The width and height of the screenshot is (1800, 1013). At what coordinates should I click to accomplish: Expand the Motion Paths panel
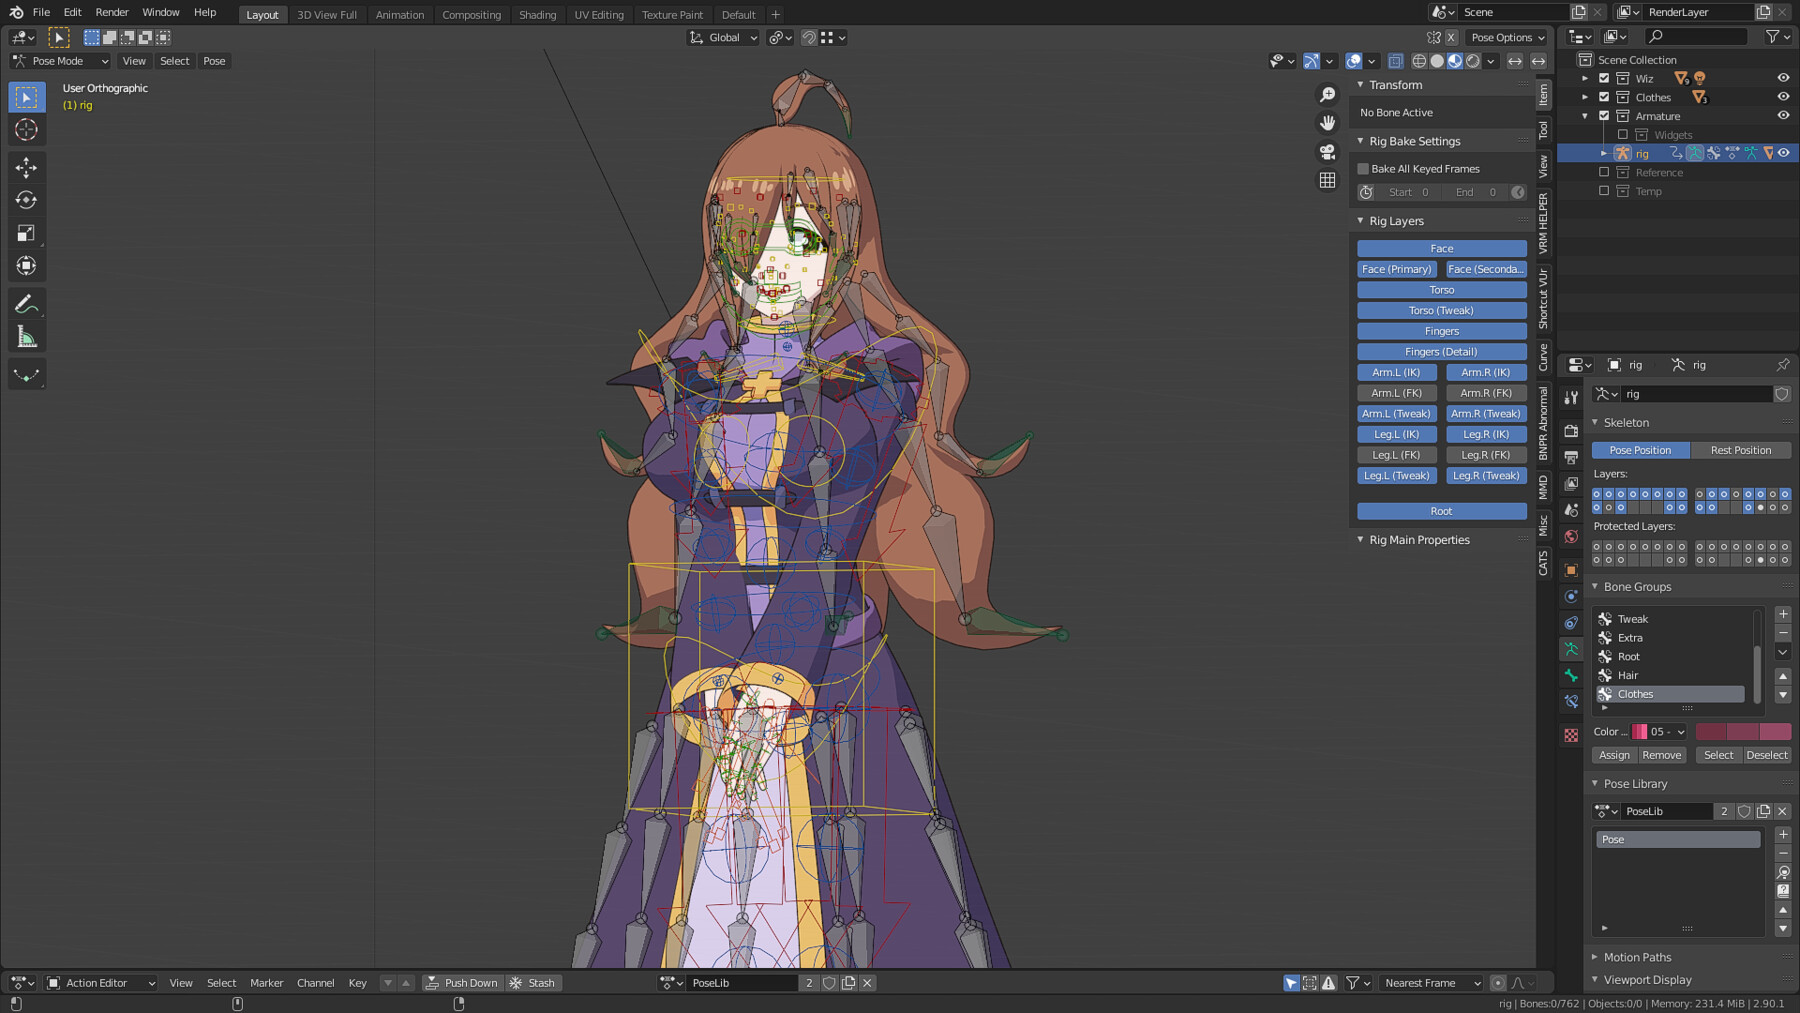(x=1637, y=957)
